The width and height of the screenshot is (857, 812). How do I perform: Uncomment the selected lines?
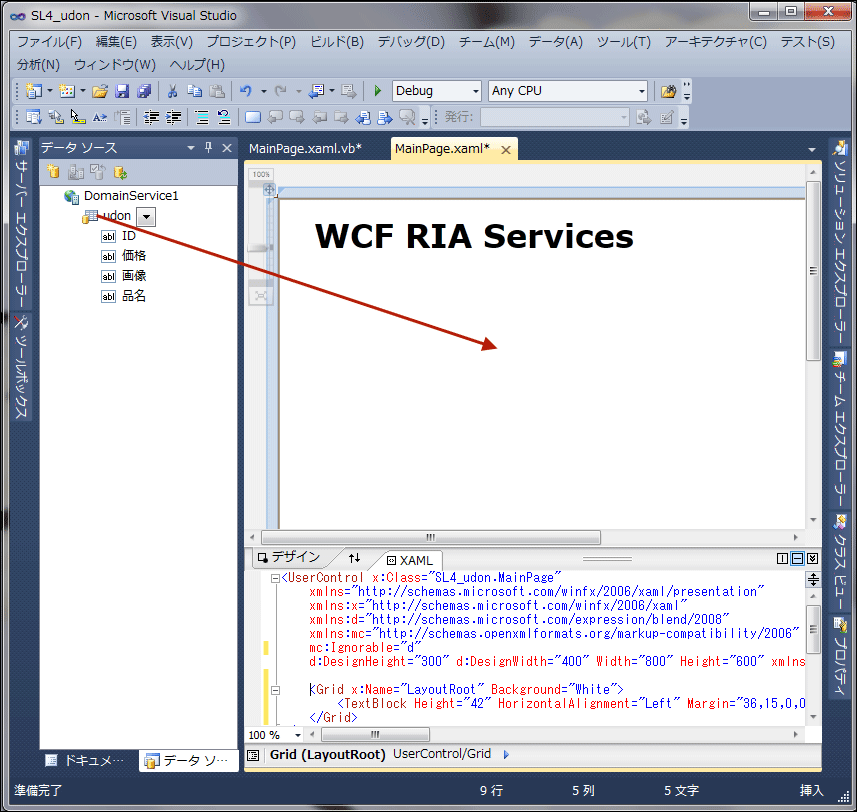(x=224, y=117)
